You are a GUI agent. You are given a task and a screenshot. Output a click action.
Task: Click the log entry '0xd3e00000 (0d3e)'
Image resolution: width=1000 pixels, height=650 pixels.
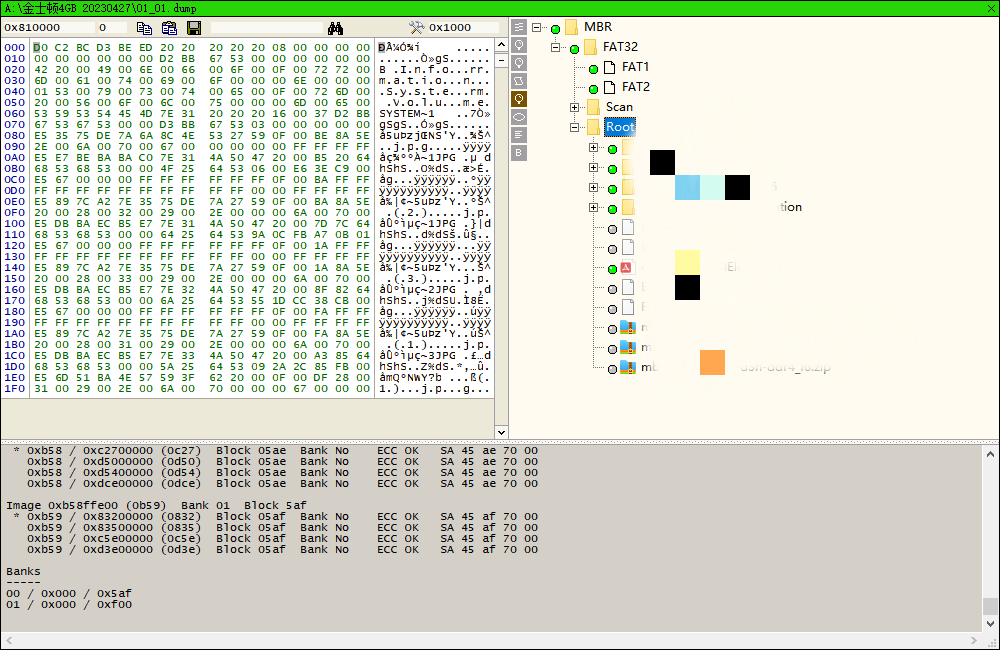[x=142, y=549]
